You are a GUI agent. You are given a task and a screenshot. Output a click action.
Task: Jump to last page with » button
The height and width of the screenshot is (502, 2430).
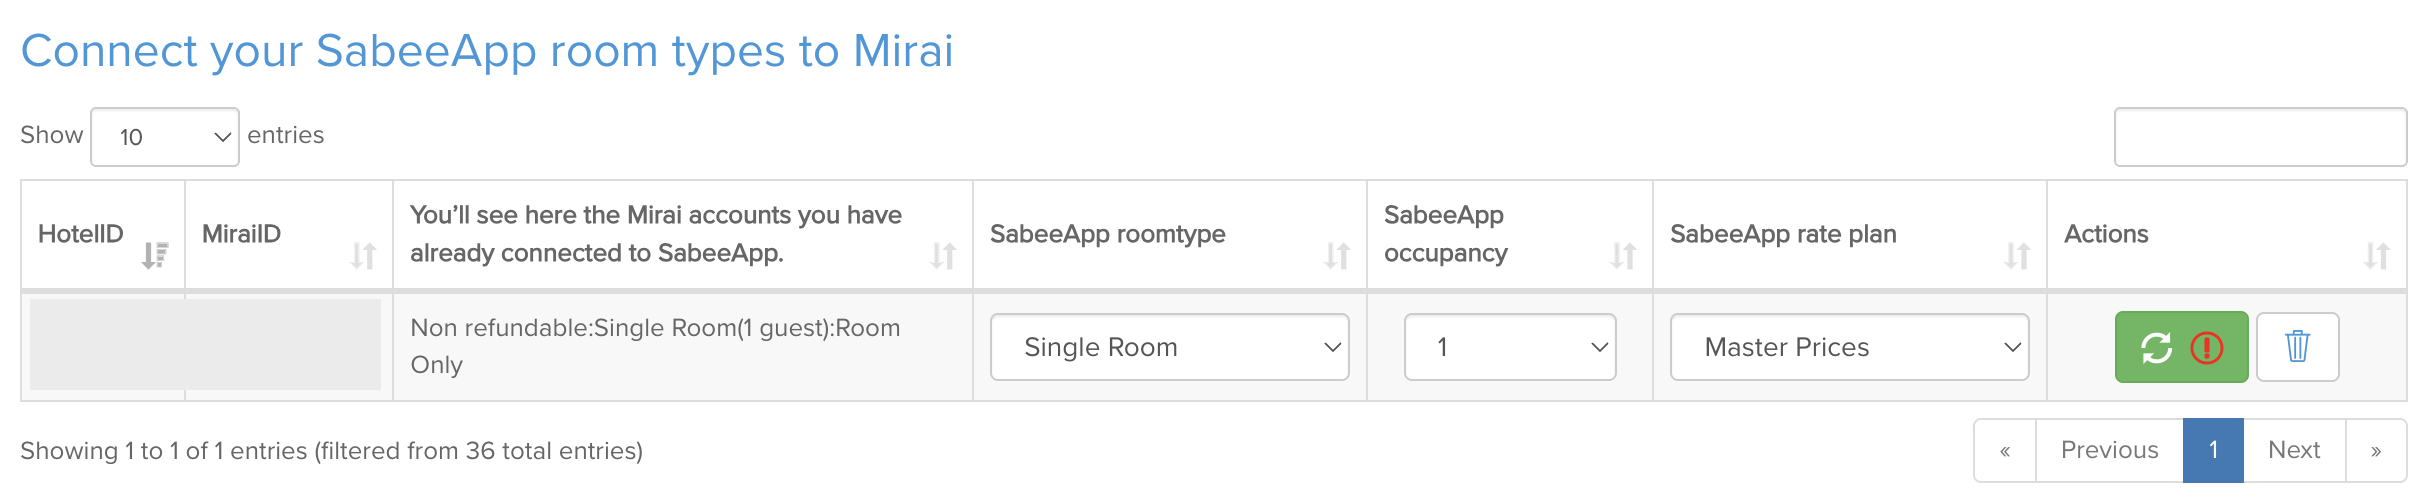(x=2376, y=450)
